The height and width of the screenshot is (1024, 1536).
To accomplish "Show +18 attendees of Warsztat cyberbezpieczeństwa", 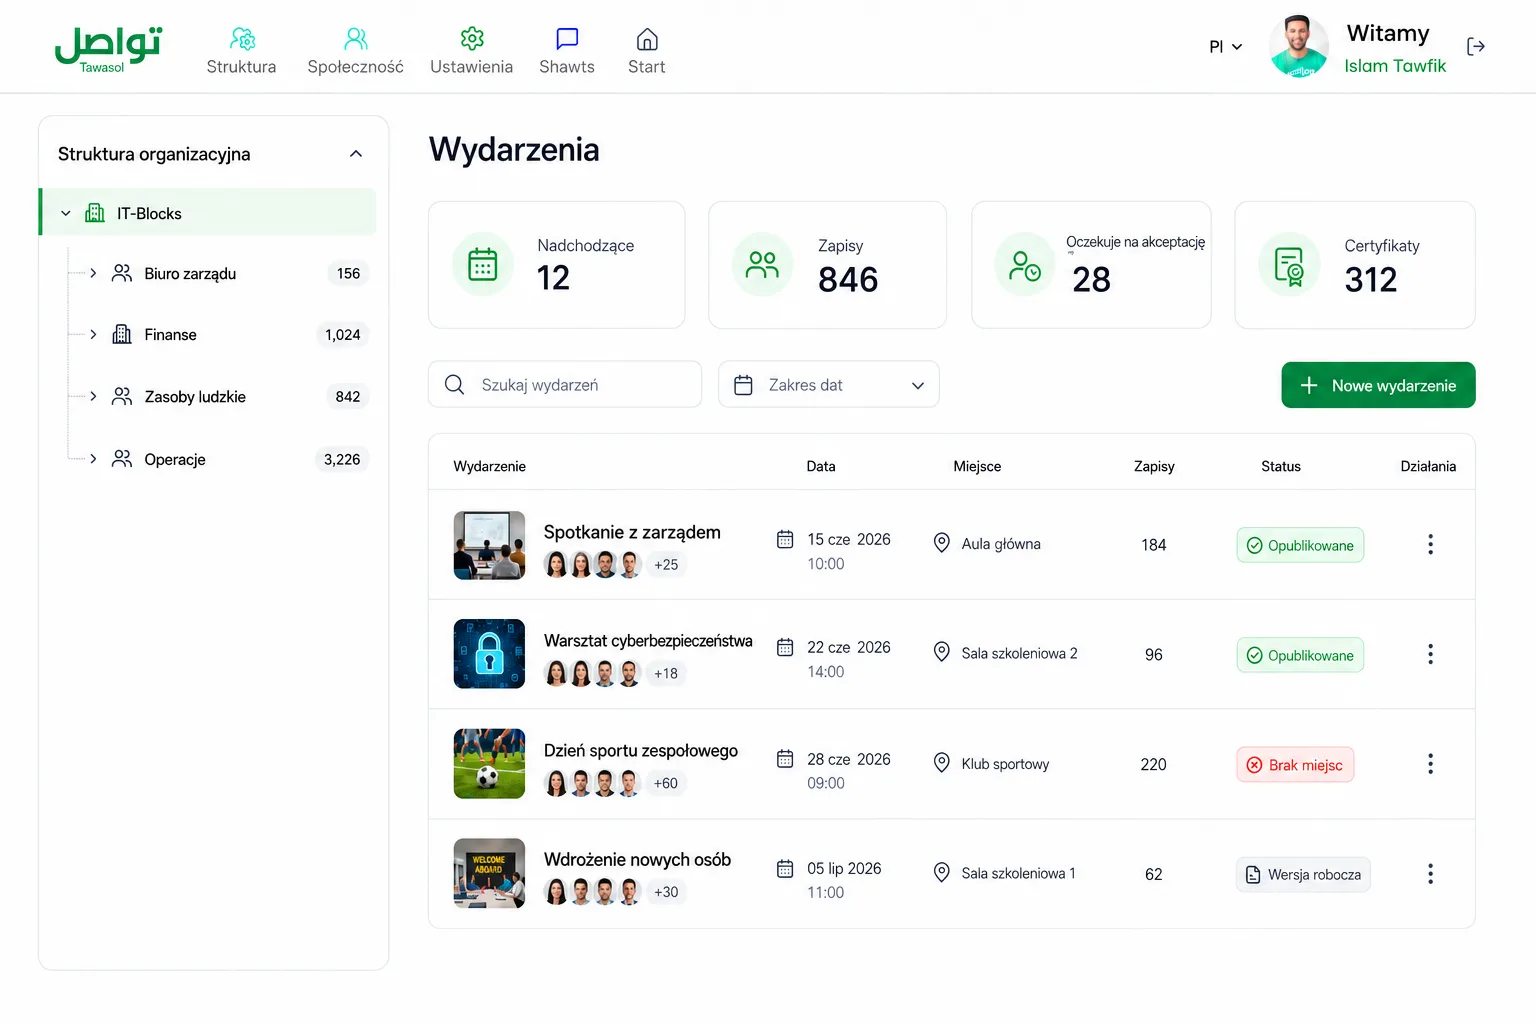I will 666,674.
